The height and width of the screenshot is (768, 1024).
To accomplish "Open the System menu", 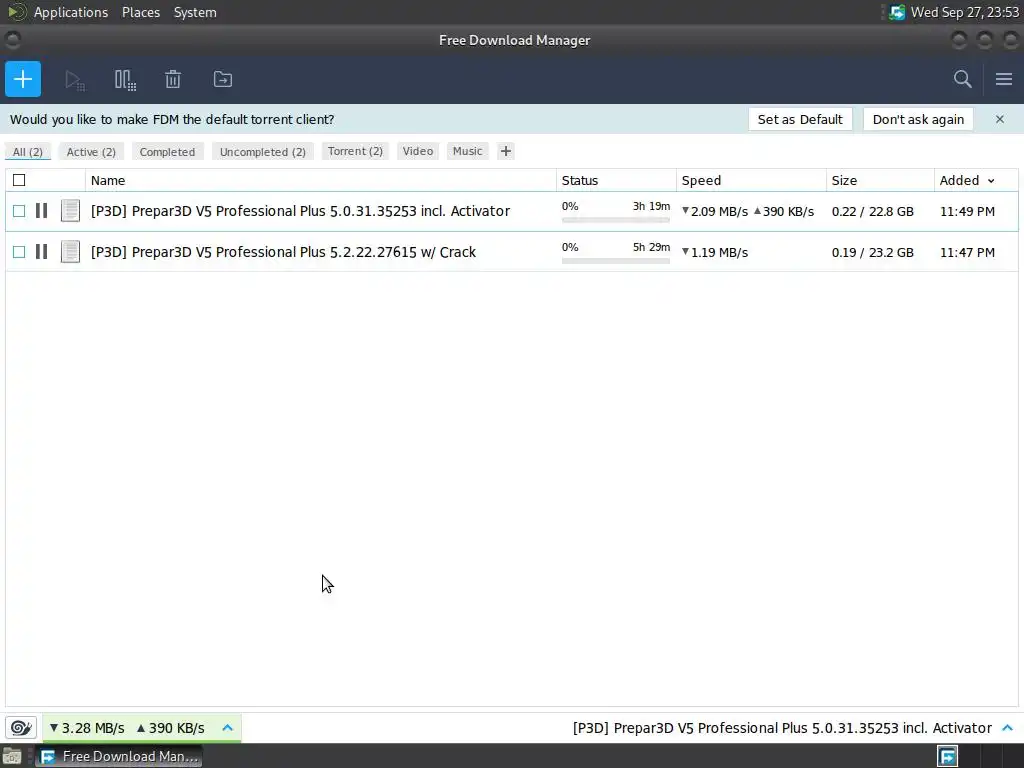I will point(195,12).
